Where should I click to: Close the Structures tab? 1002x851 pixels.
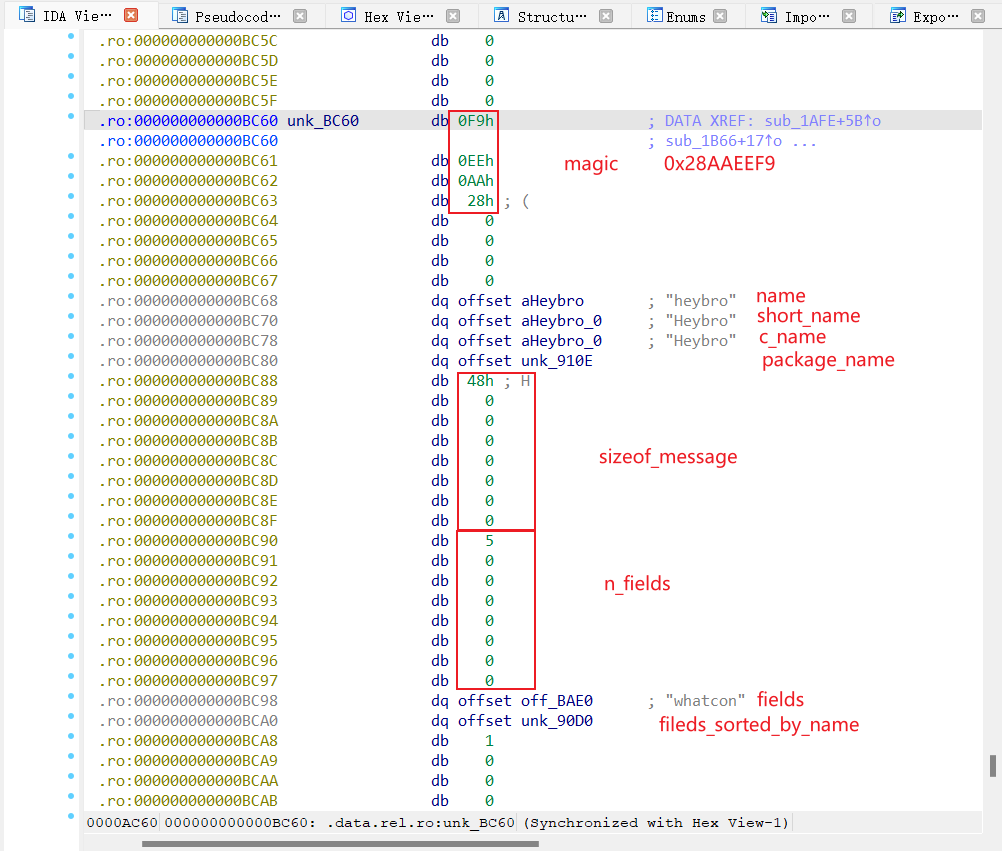(x=607, y=16)
